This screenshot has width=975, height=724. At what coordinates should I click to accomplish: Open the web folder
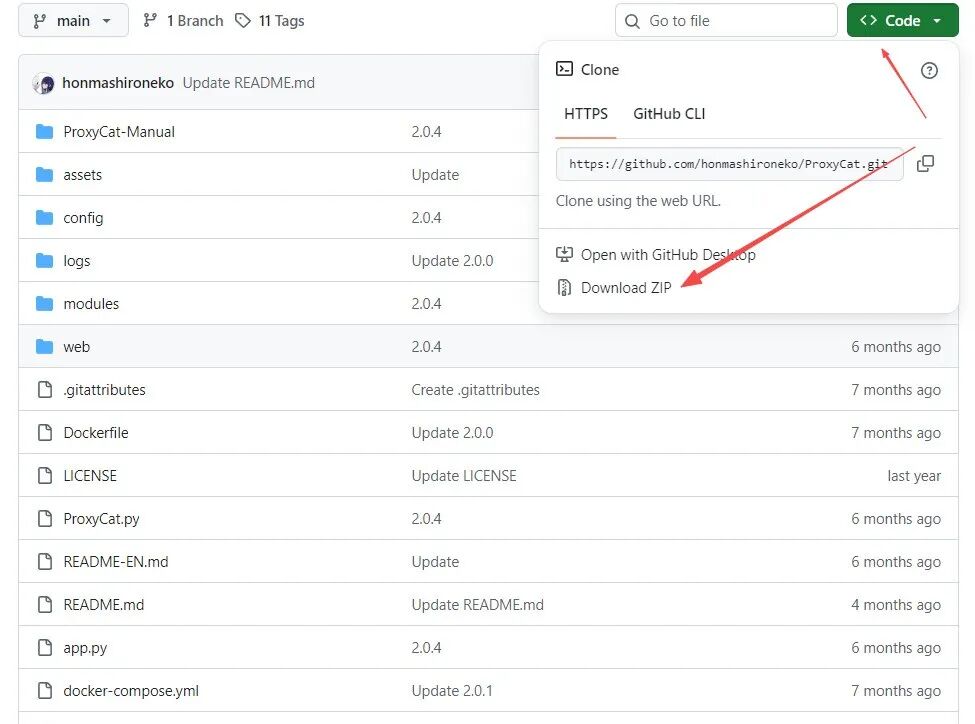coord(76,346)
